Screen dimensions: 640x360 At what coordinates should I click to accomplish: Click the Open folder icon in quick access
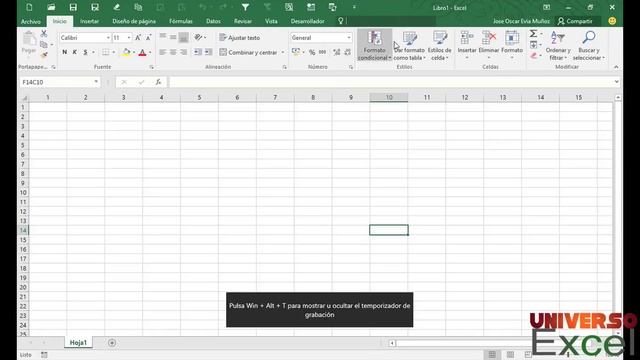(x=51, y=7)
